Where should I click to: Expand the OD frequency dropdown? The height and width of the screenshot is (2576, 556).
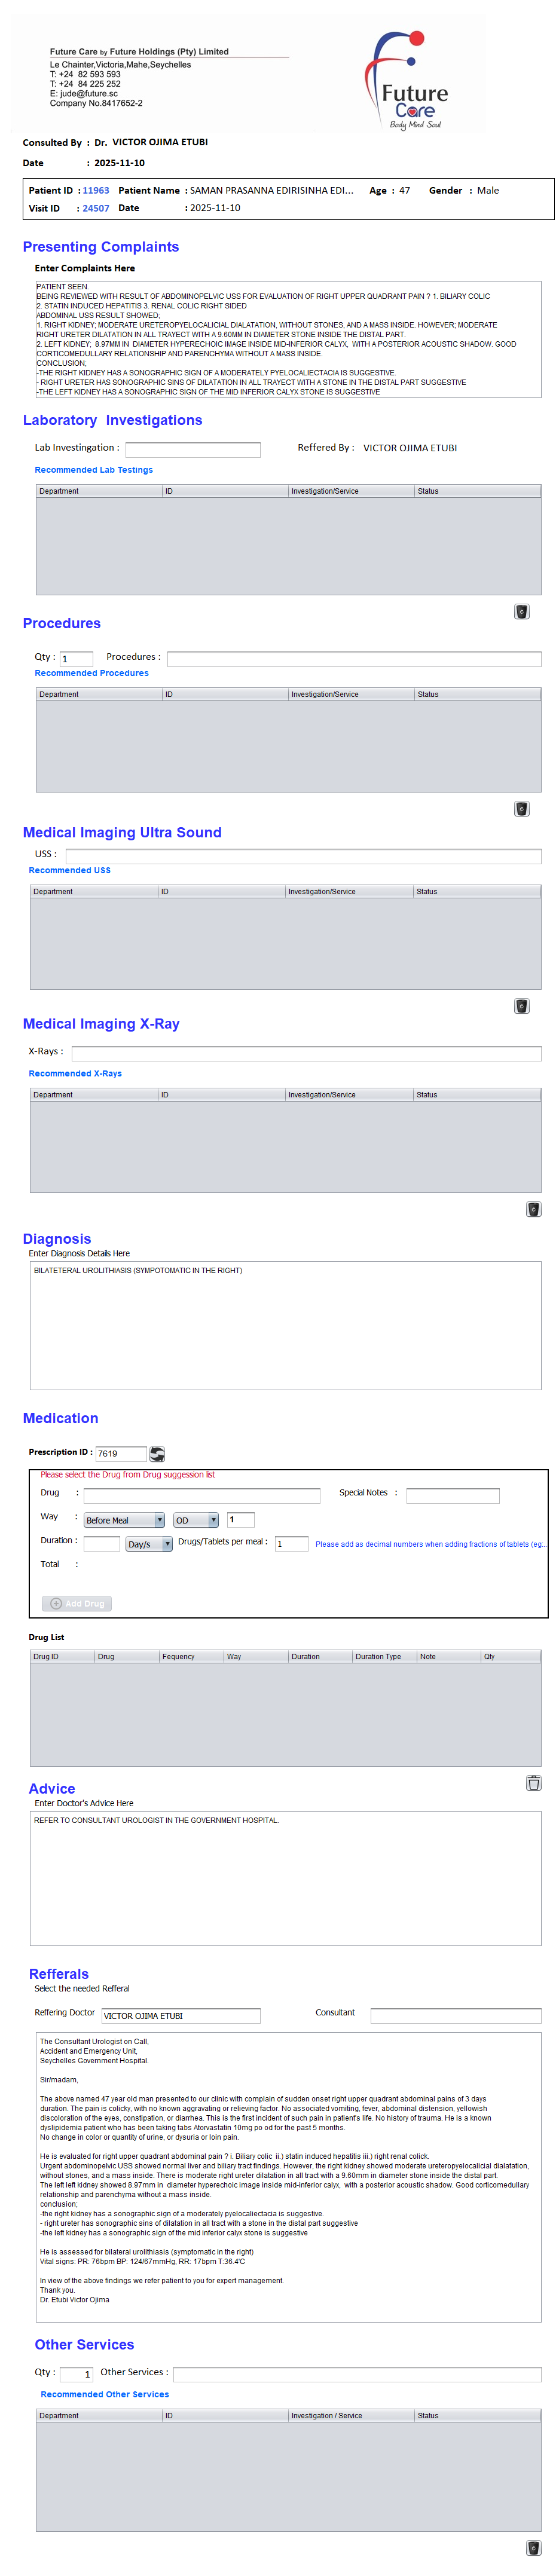pyautogui.click(x=196, y=1519)
